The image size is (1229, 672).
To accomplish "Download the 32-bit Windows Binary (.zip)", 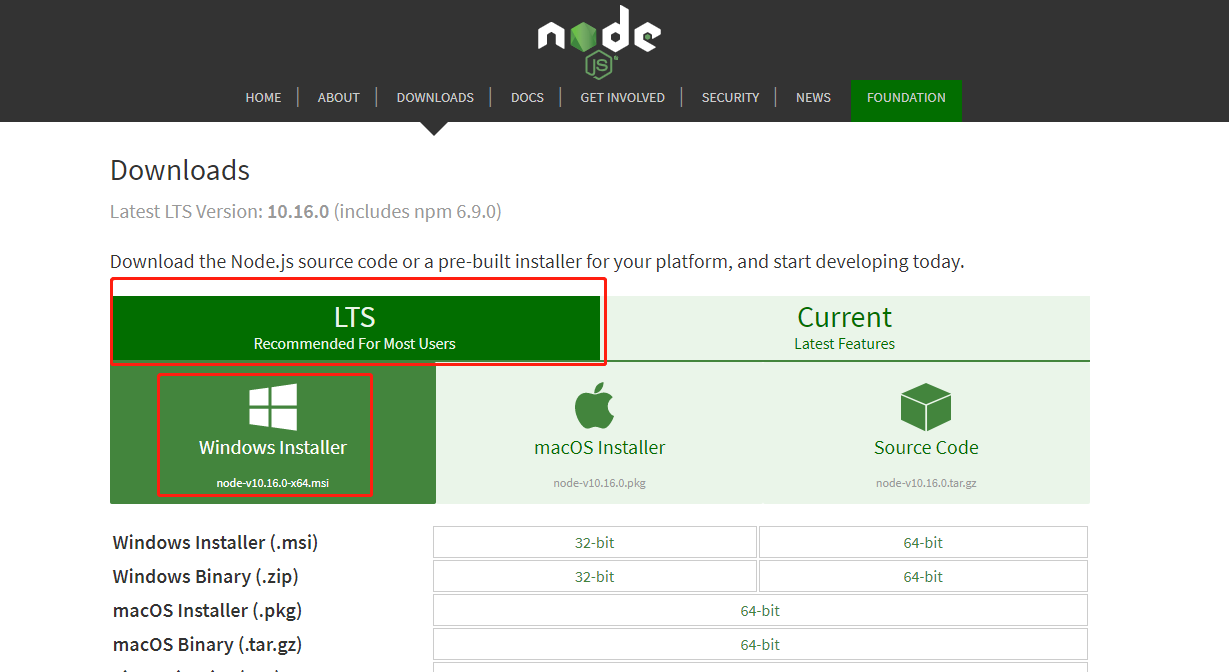I will (x=595, y=576).
